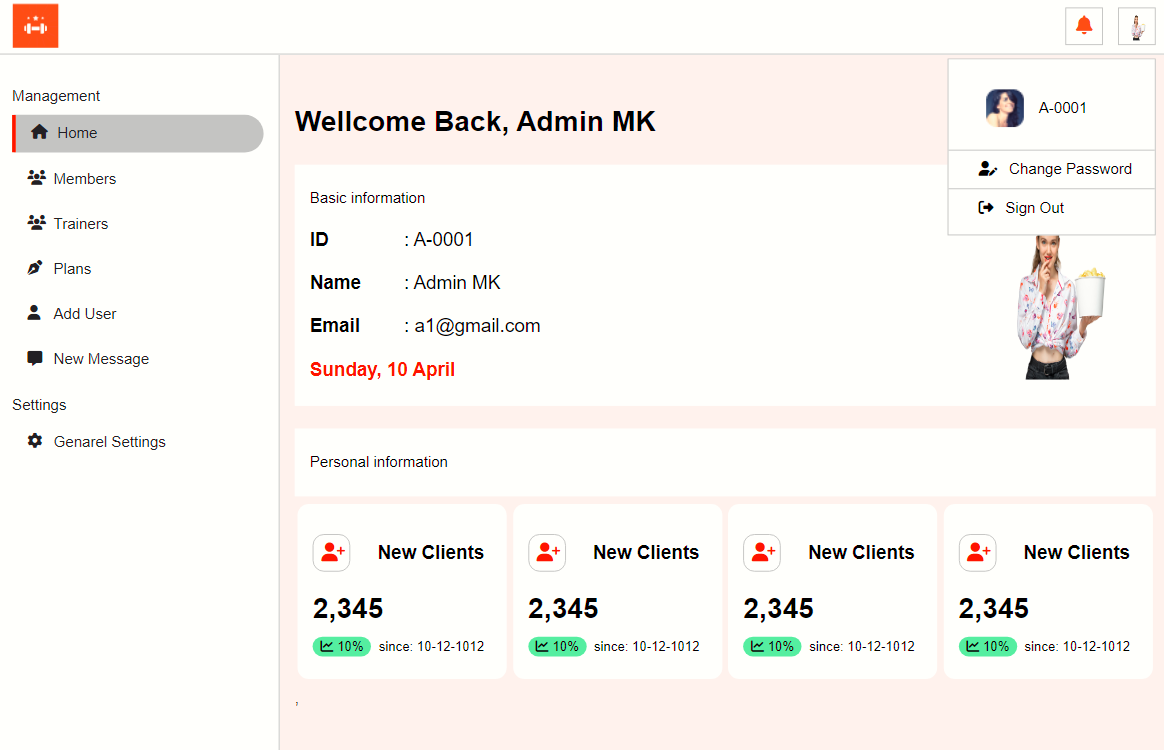Choose Change Password text in dropdown
The image size is (1164, 750).
1070,169
